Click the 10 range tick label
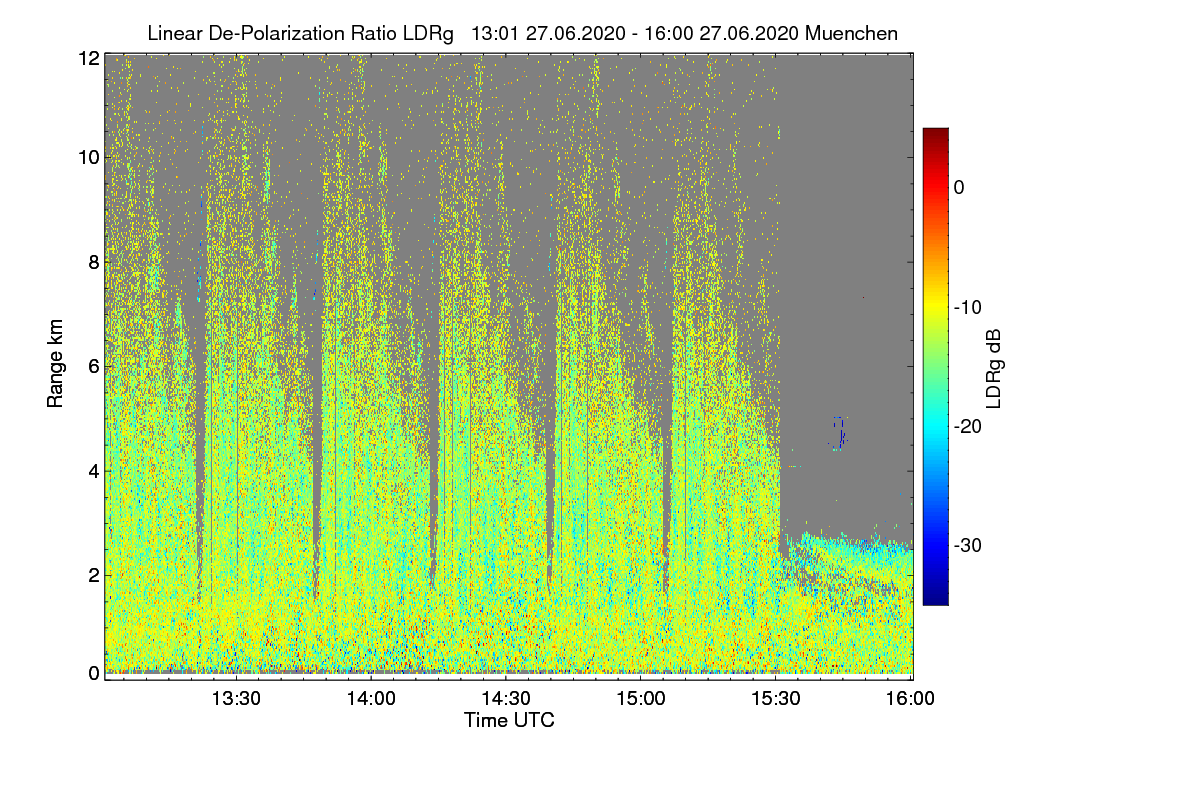 click(89, 157)
